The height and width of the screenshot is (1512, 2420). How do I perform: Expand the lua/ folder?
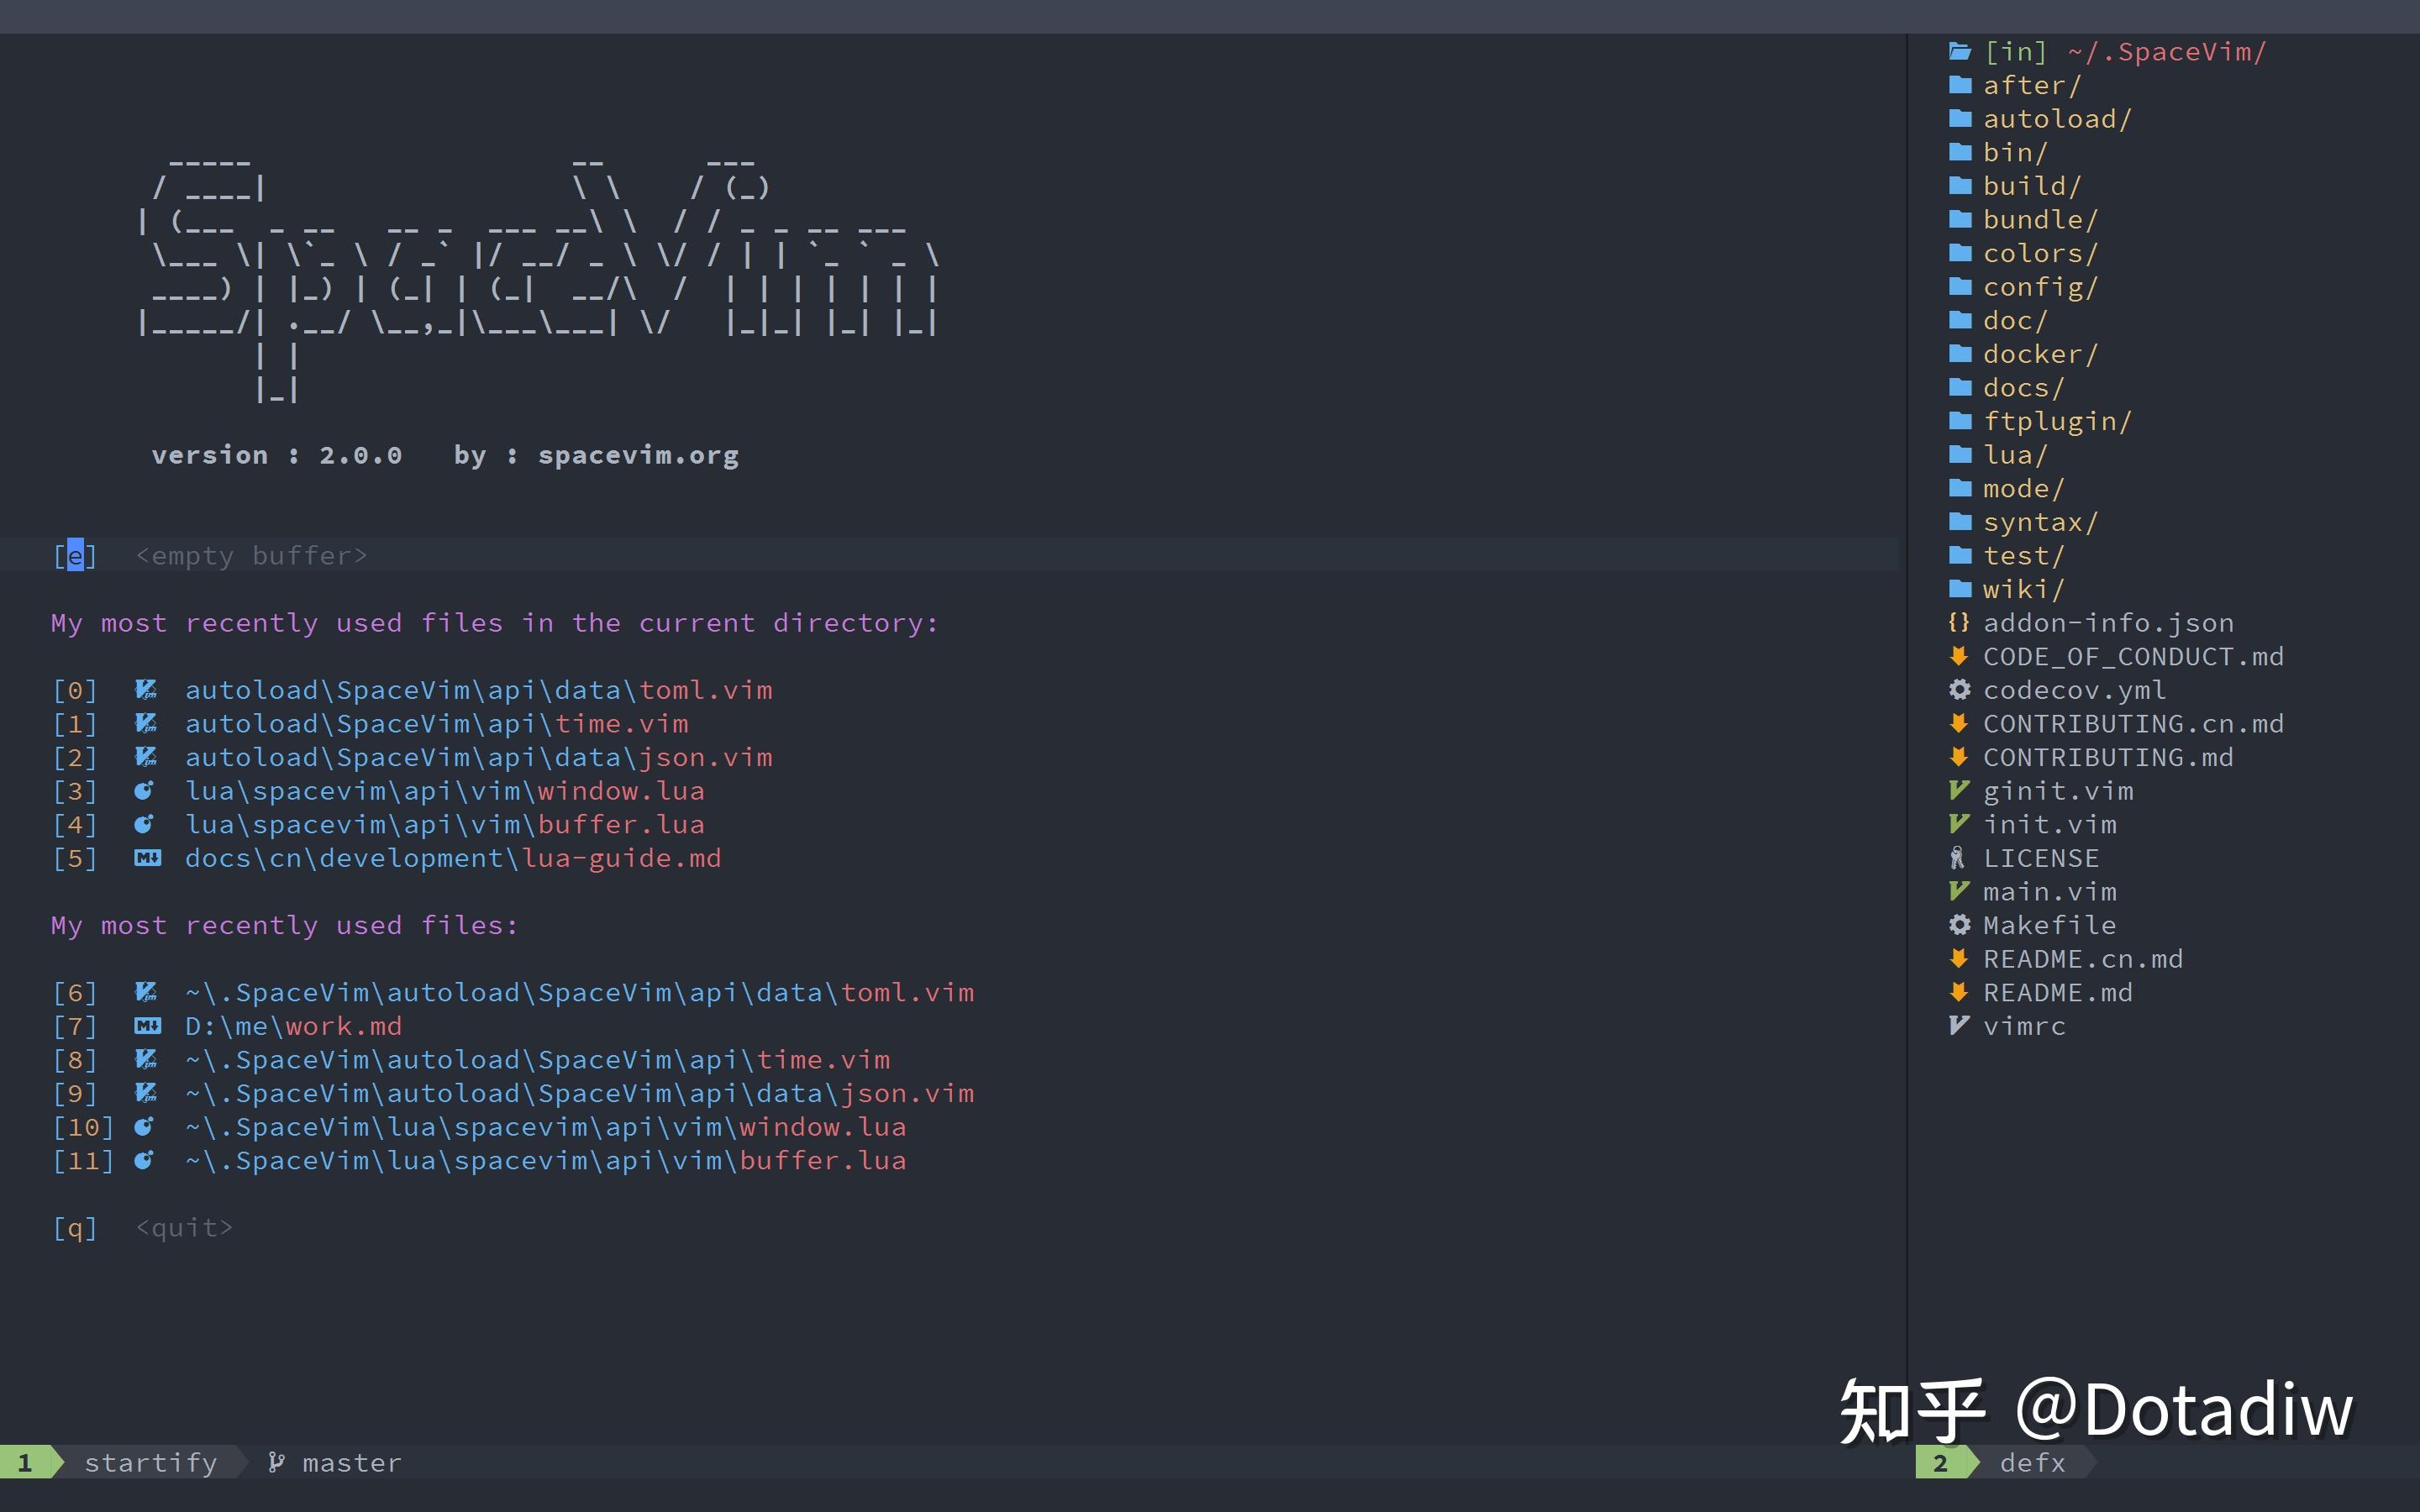point(2014,455)
